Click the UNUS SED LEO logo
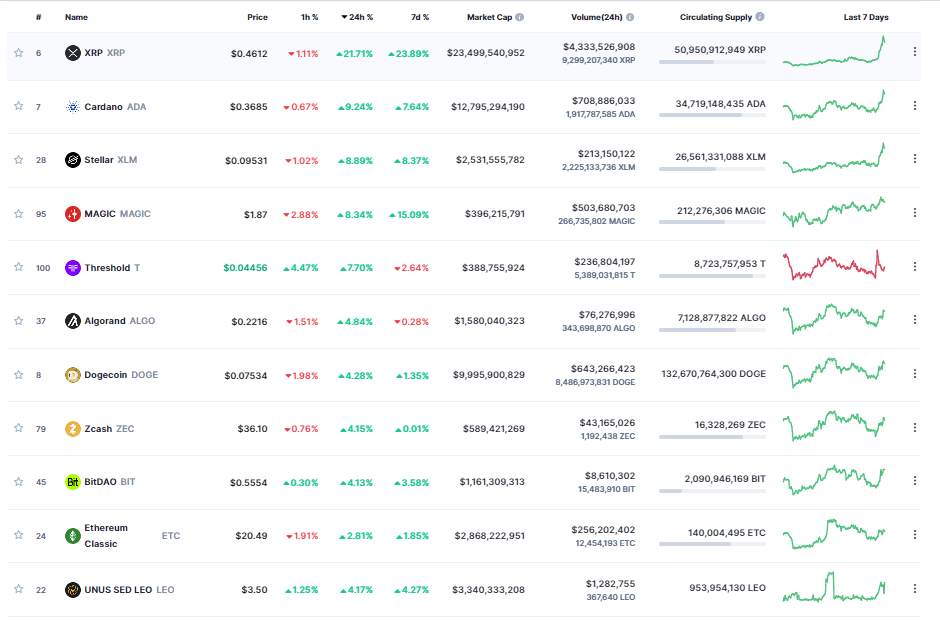The height and width of the screenshot is (622, 940). [x=73, y=590]
